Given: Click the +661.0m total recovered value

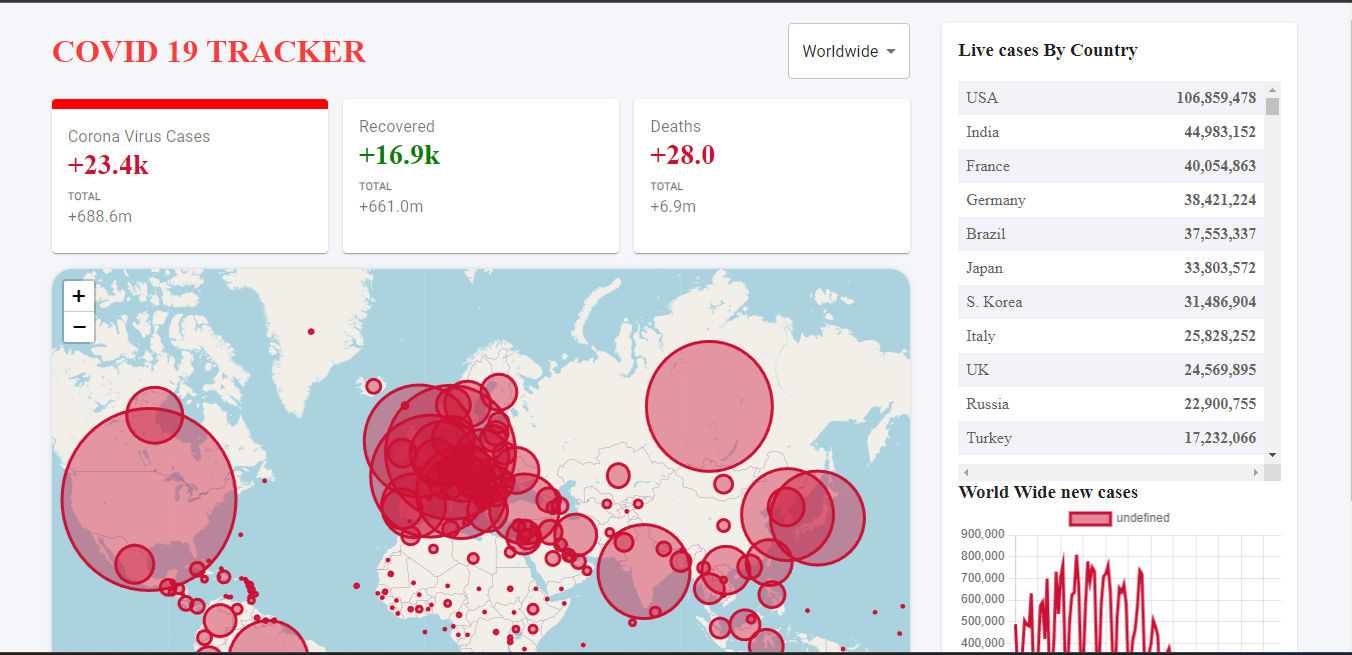Looking at the screenshot, I should pyautogui.click(x=391, y=206).
